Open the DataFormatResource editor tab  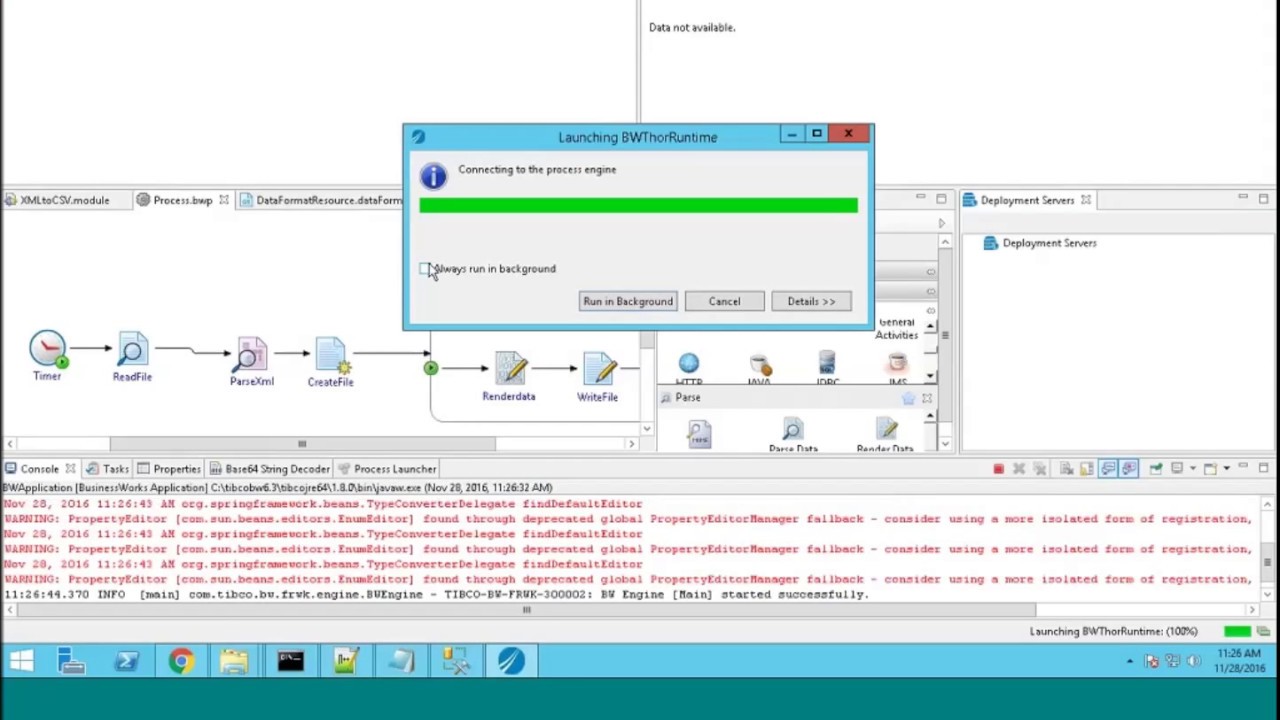321,200
